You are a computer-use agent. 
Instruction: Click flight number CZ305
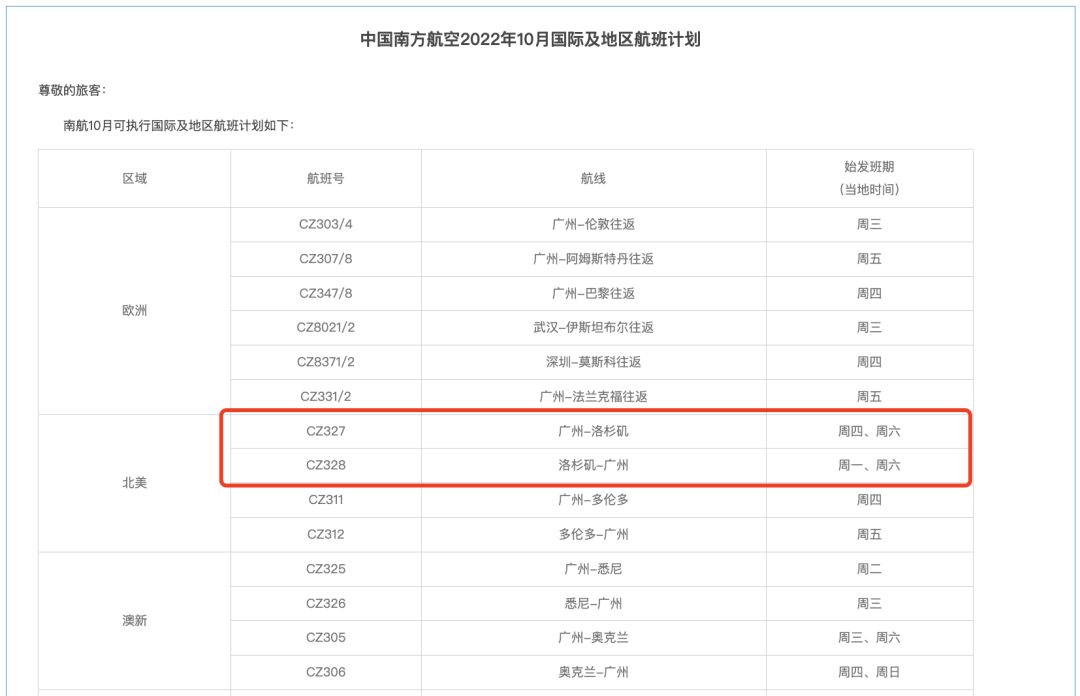(326, 637)
